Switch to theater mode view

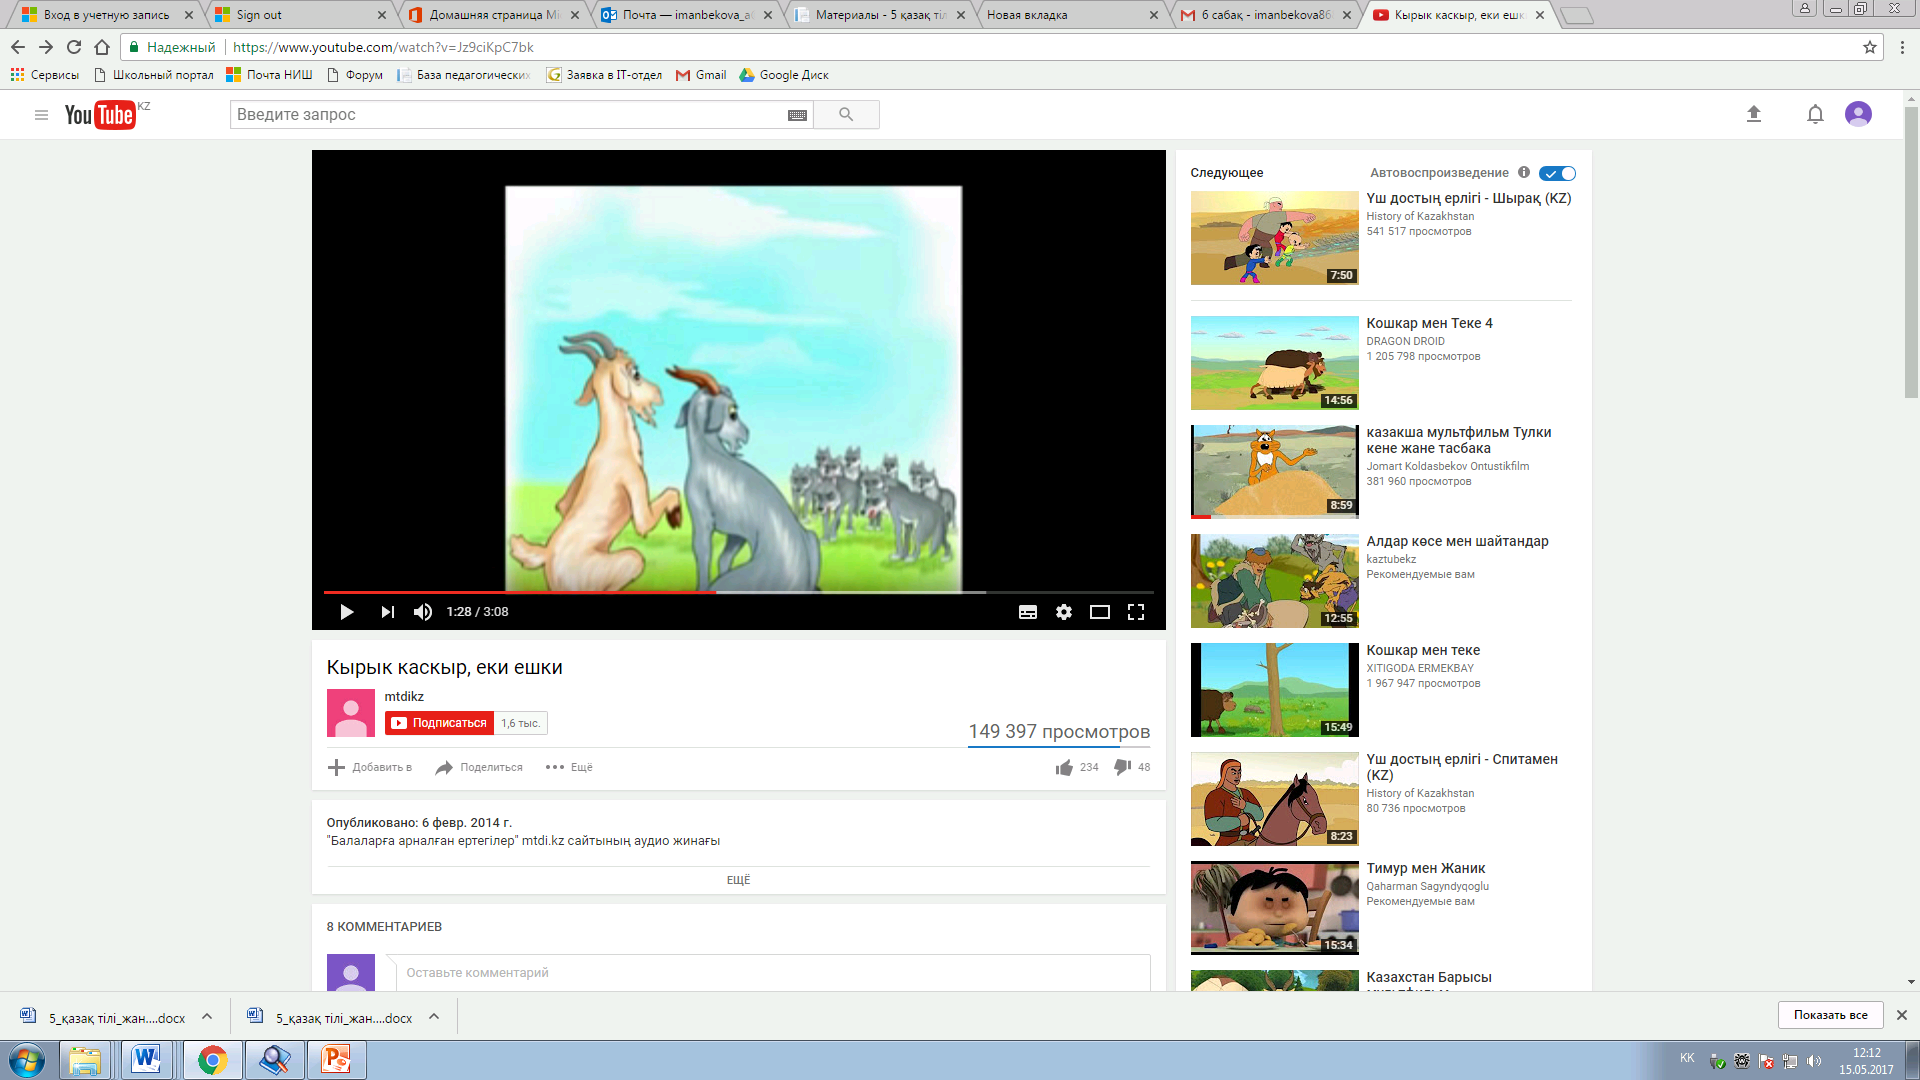click(x=1099, y=612)
